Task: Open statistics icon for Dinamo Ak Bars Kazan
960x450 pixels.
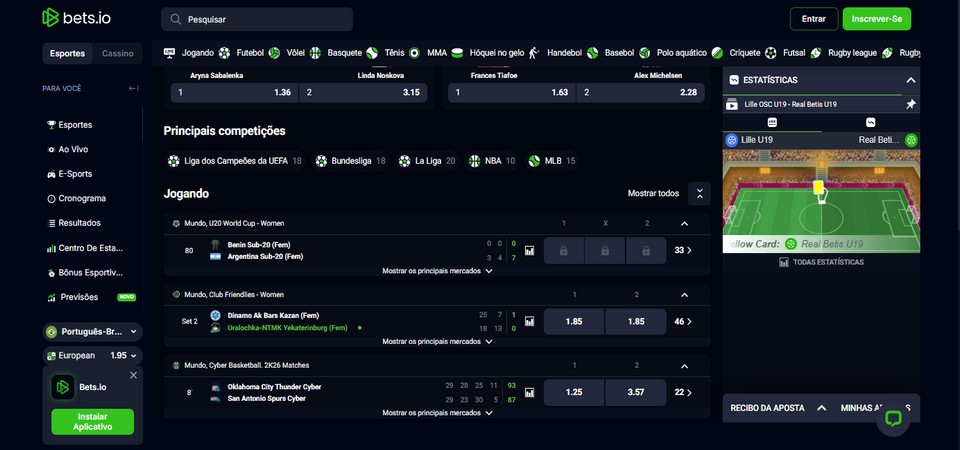Action: (530, 321)
